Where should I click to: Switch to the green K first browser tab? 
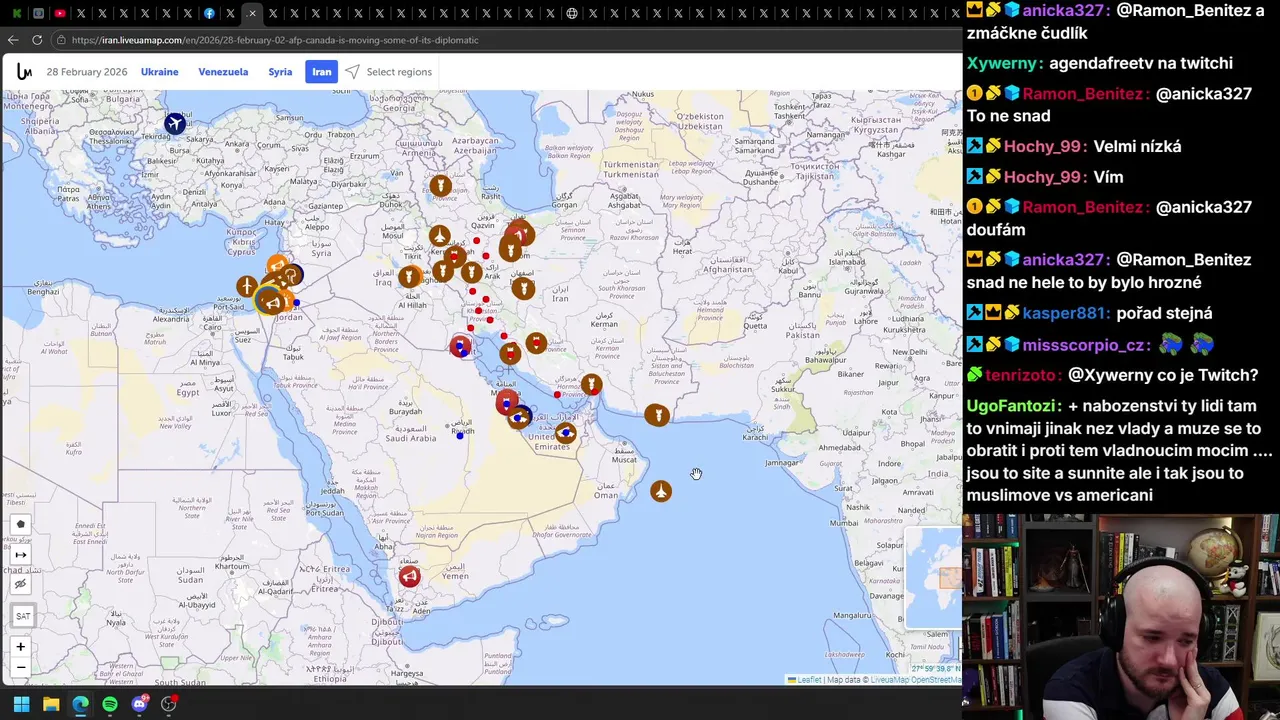(x=16, y=13)
